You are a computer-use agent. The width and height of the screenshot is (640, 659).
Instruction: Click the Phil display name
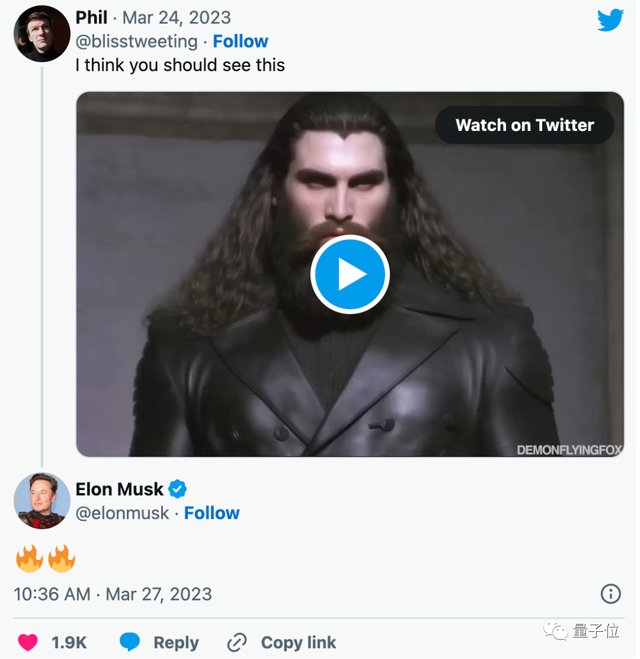[x=92, y=18]
